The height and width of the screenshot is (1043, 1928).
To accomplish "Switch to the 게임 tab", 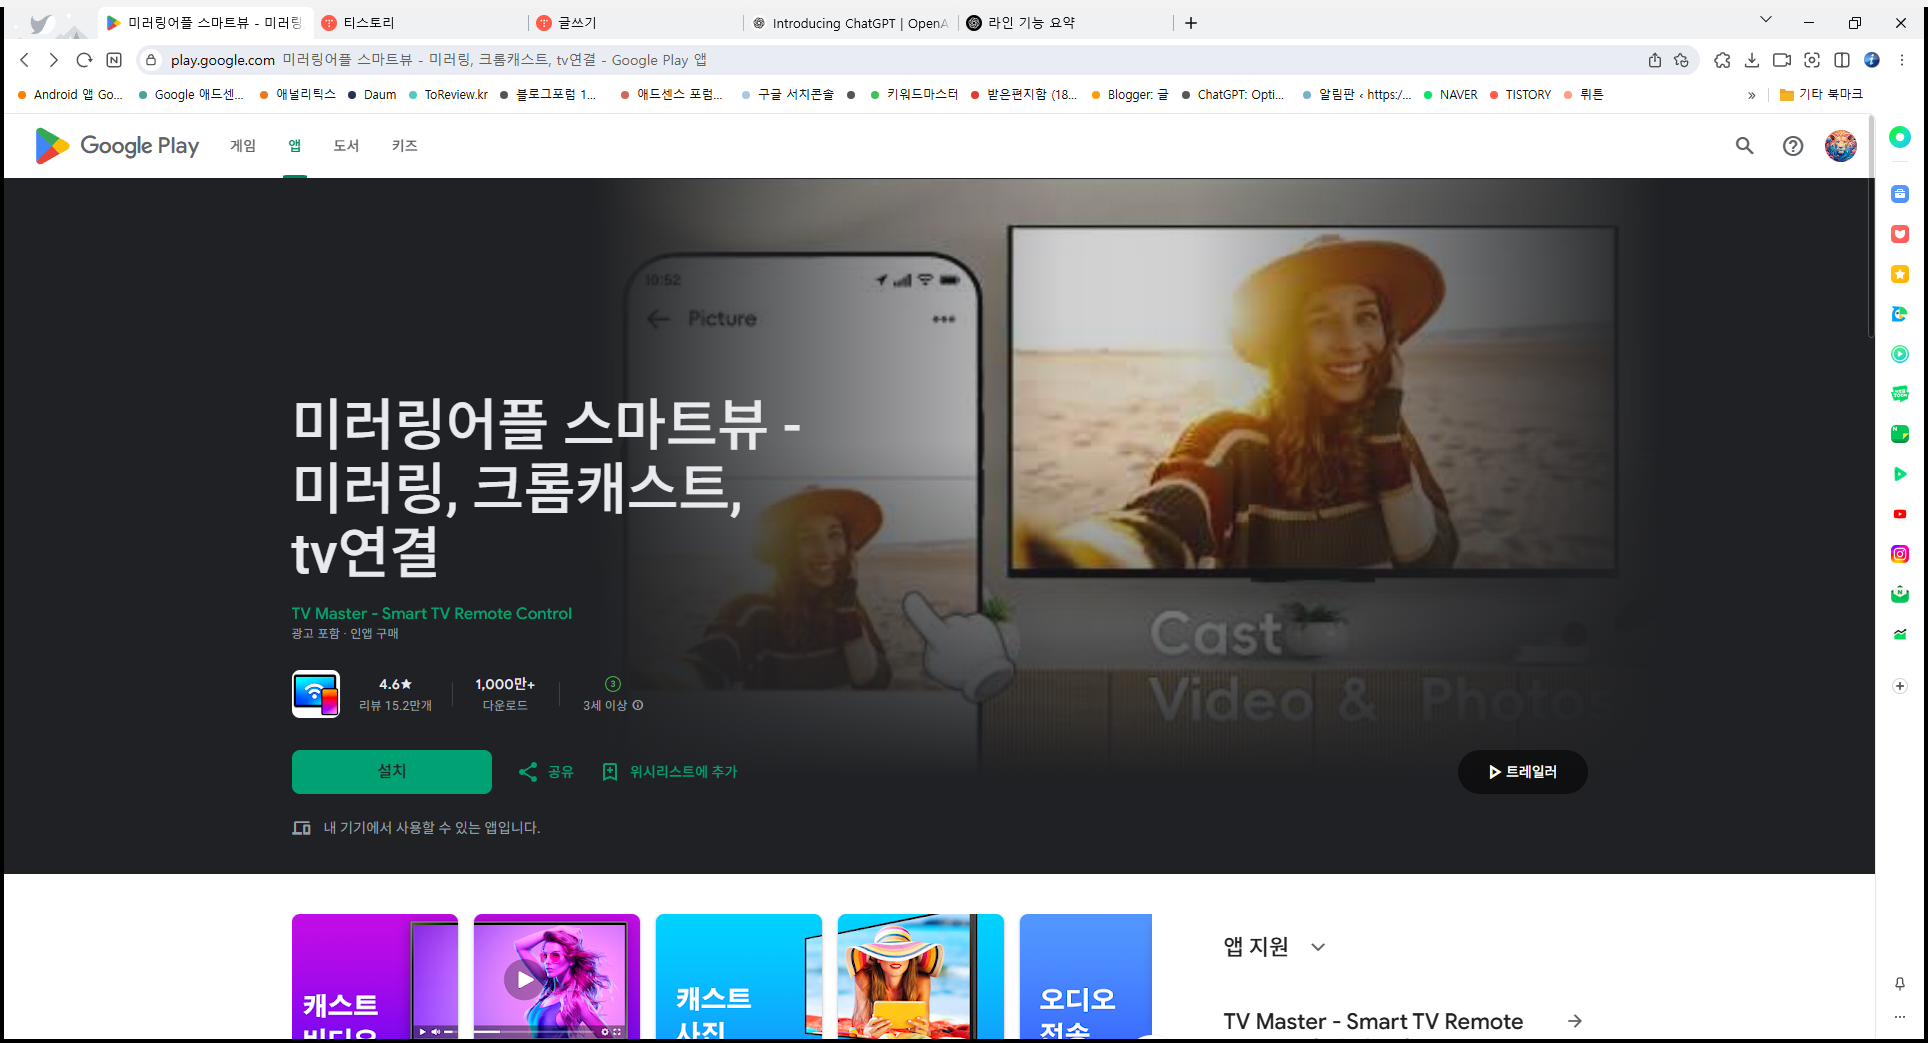I will point(242,146).
